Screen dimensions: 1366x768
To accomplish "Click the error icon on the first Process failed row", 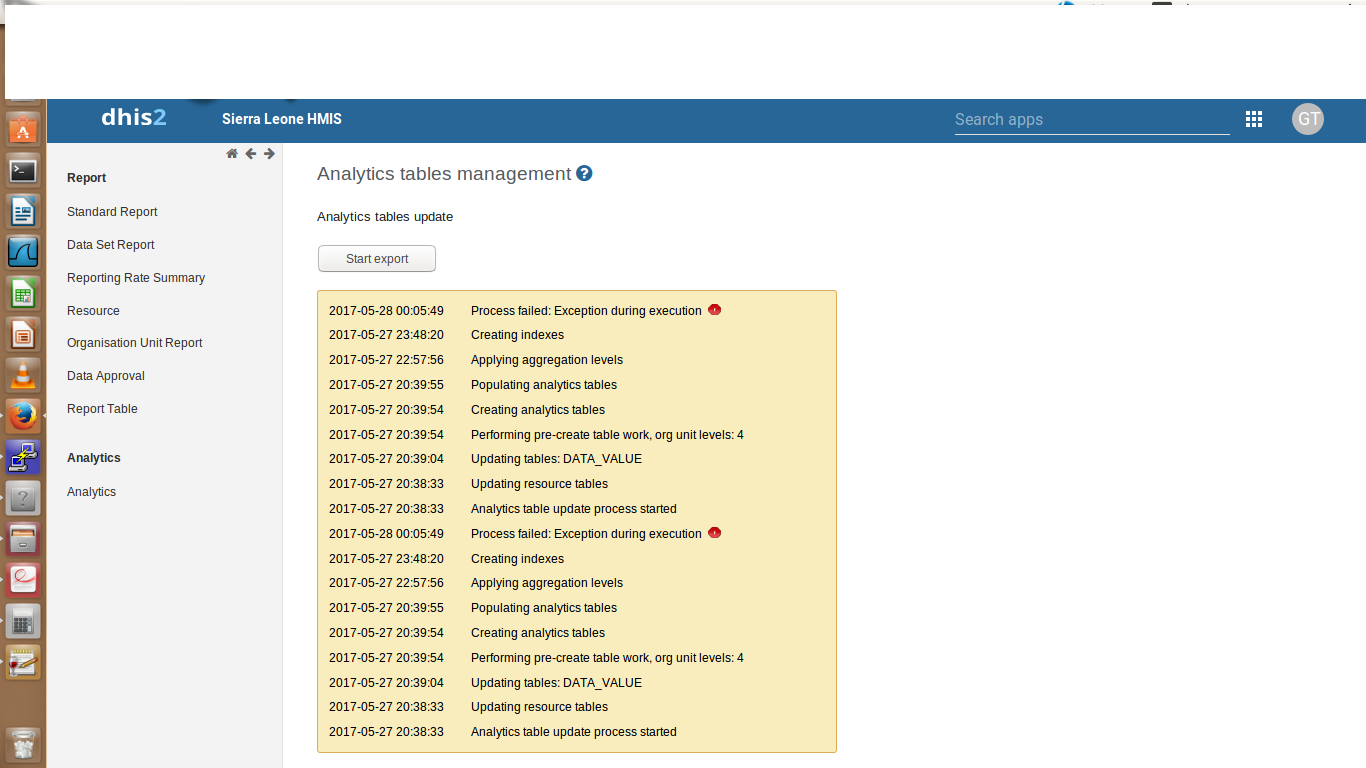I will coord(714,310).
